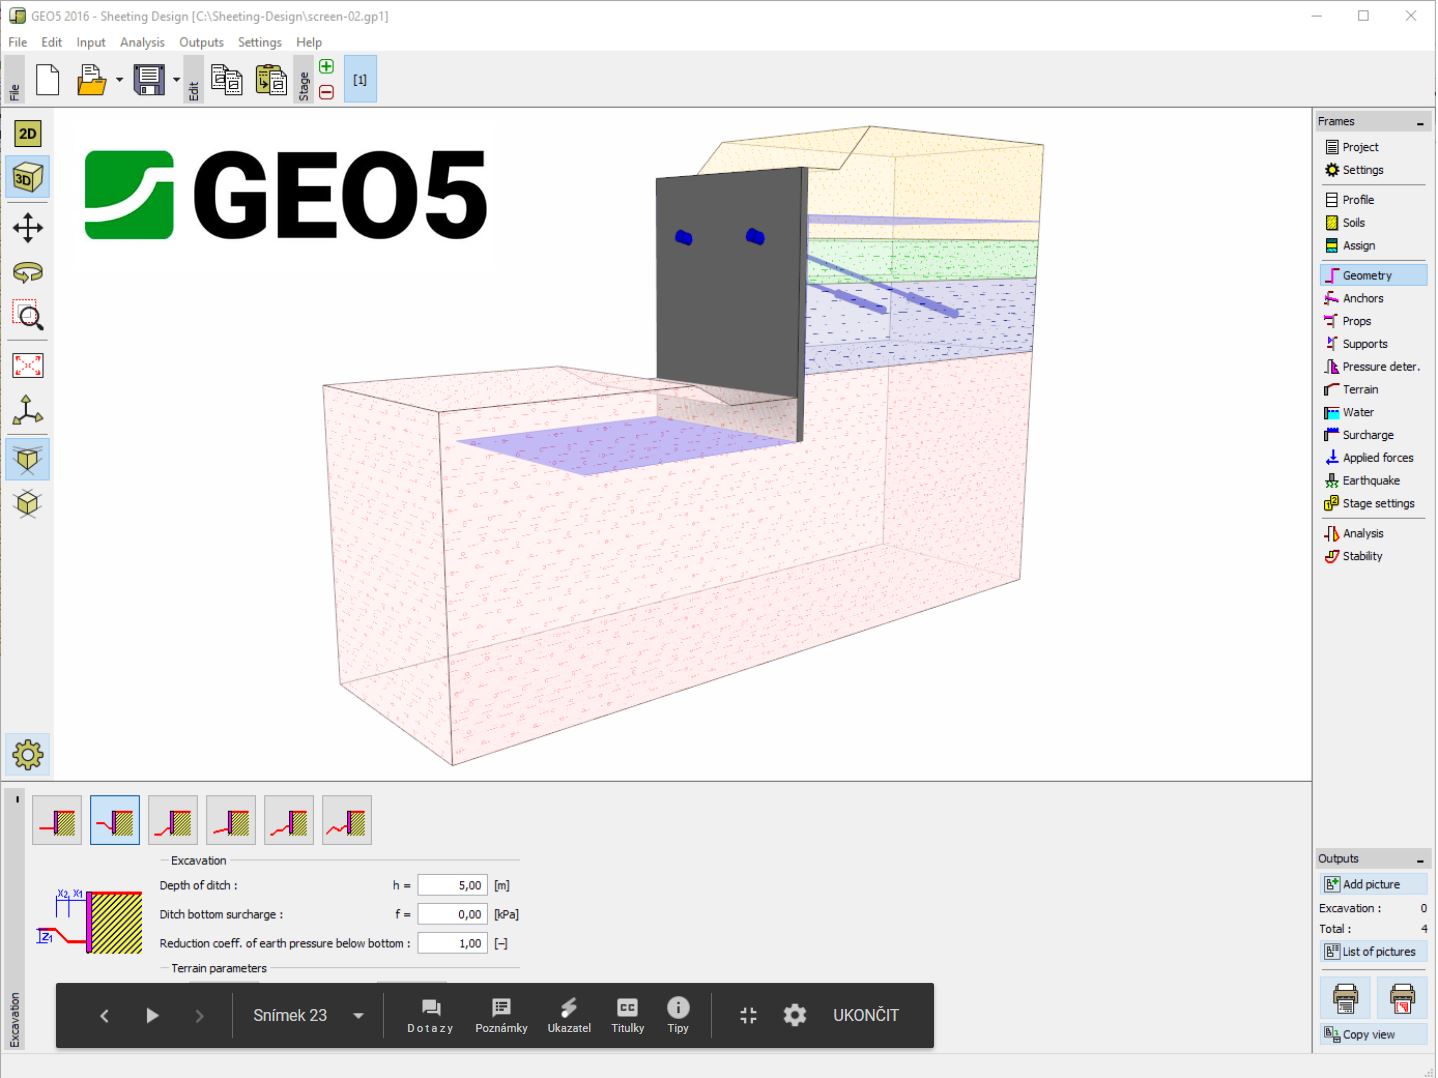1438x1078 pixels.
Task: Select the first flat-terrain excavation shape
Action: coord(57,821)
